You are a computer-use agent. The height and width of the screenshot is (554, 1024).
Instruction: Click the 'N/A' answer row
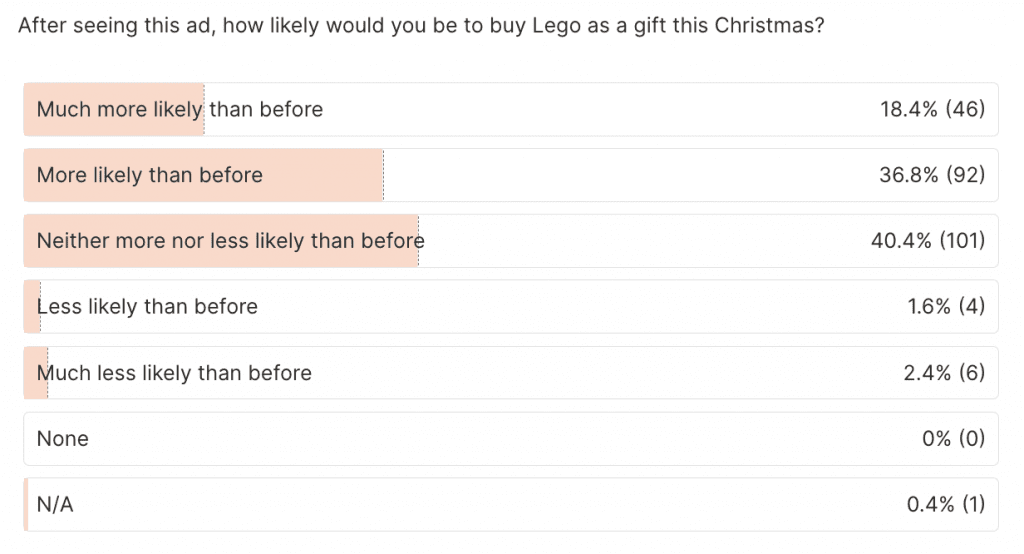510,505
